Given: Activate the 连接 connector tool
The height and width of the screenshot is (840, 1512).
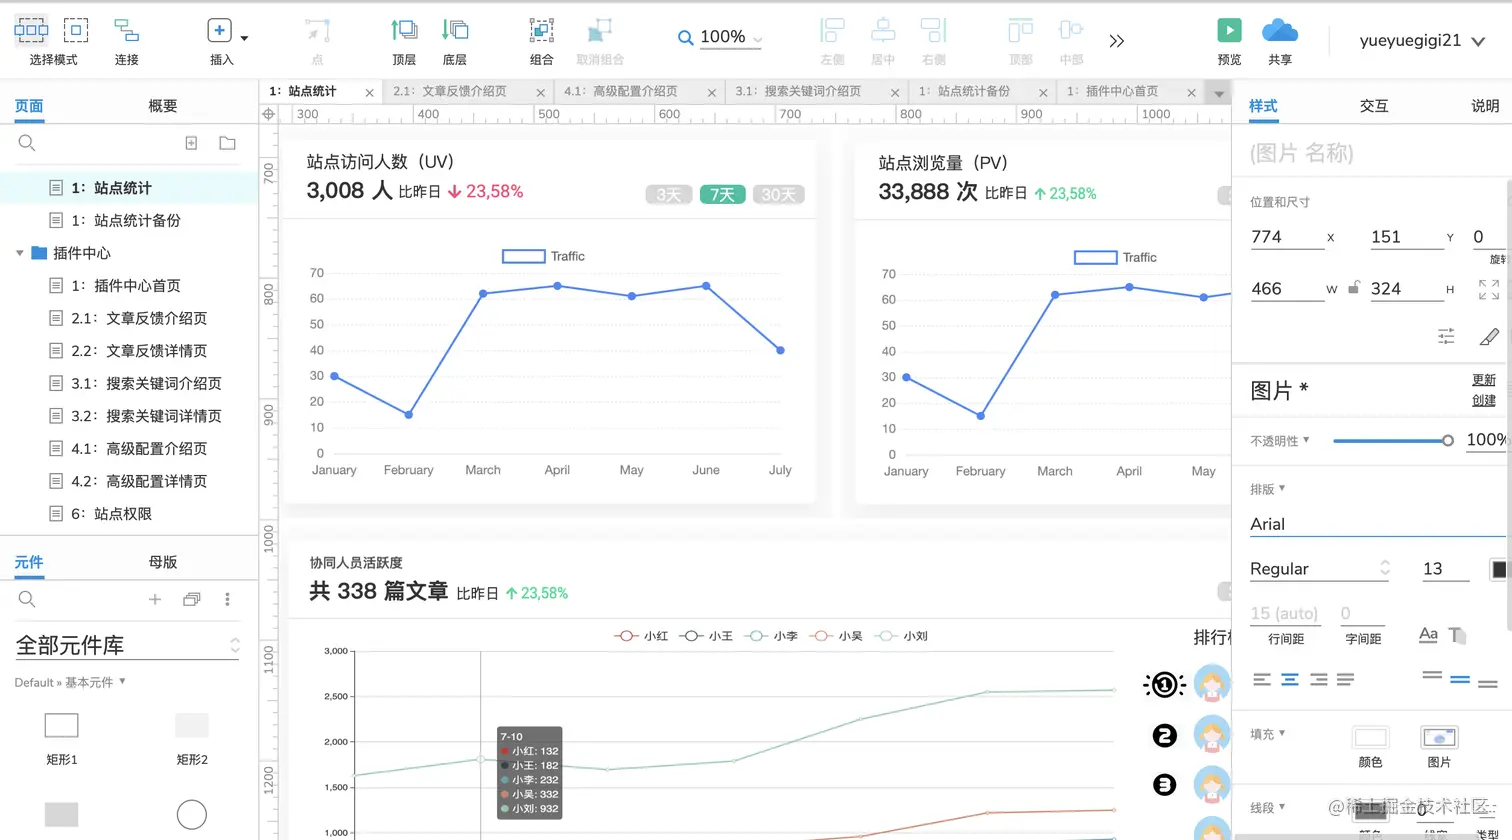Looking at the screenshot, I should (126, 30).
